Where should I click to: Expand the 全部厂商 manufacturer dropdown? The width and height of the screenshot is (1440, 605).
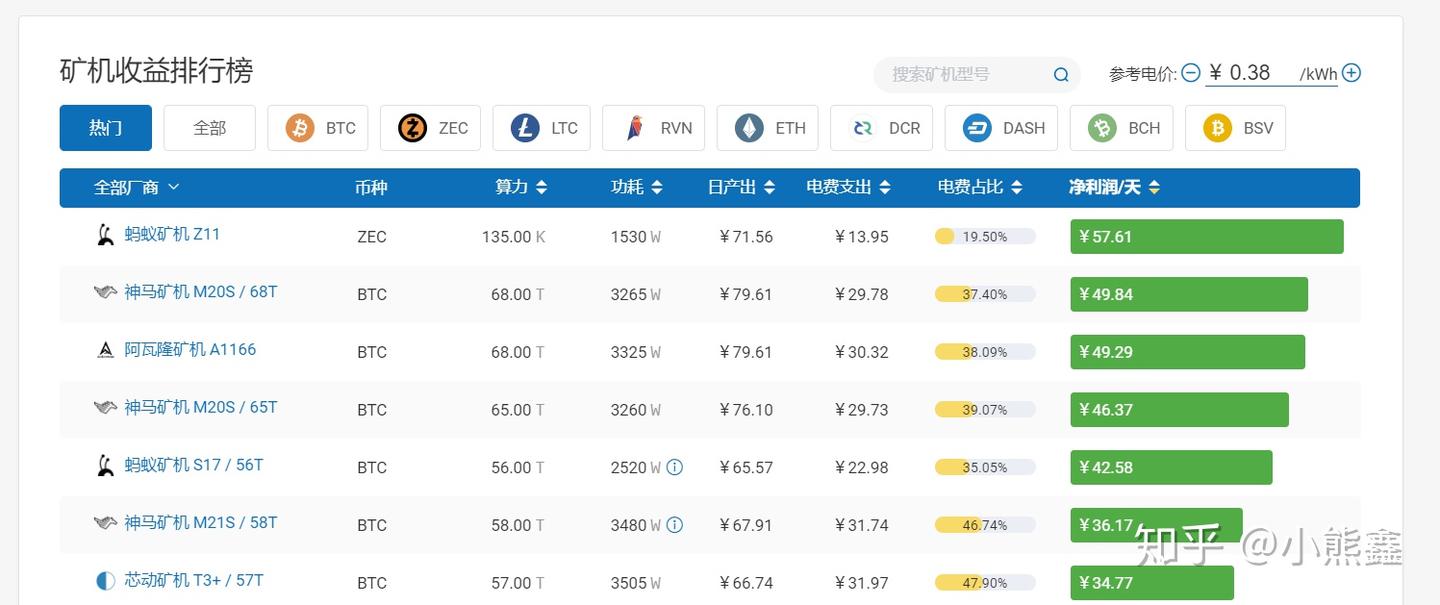[x=136, y=187]
